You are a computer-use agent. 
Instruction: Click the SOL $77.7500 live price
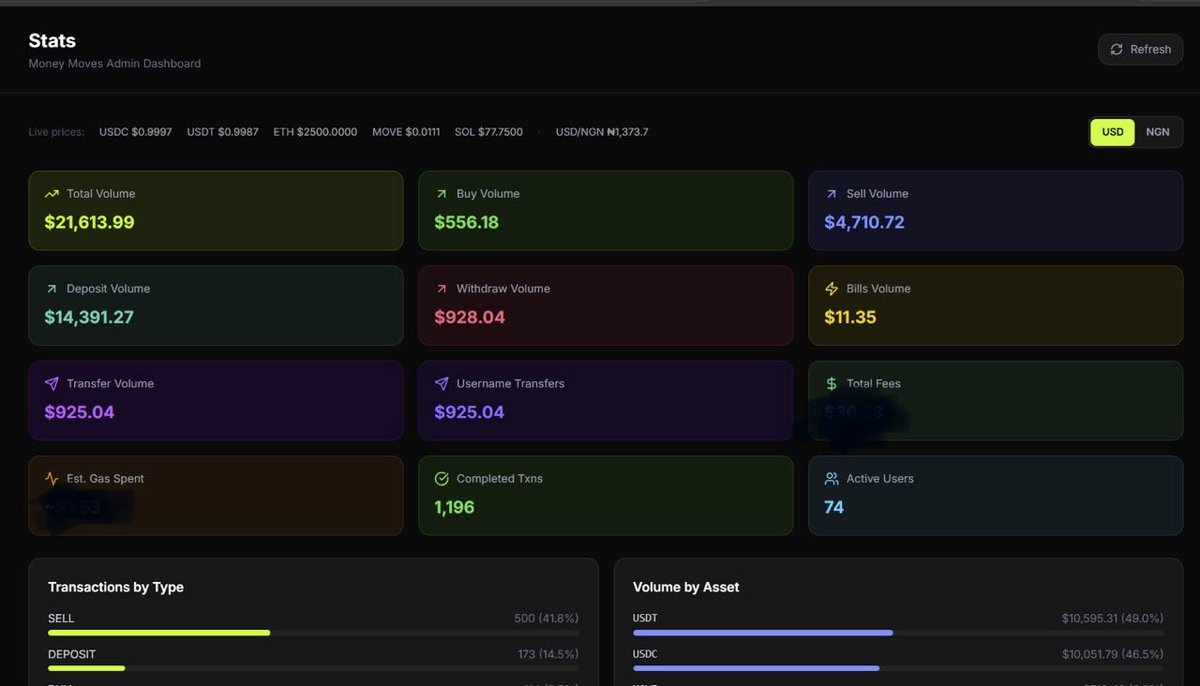pos(489,132)
